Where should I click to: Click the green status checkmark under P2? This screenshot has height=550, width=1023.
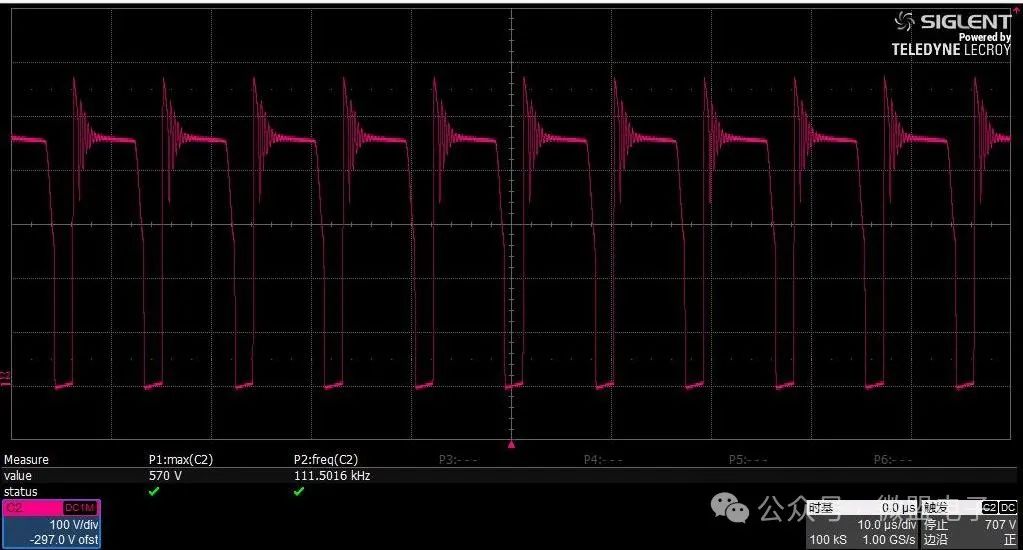click(x=299, y=491)
